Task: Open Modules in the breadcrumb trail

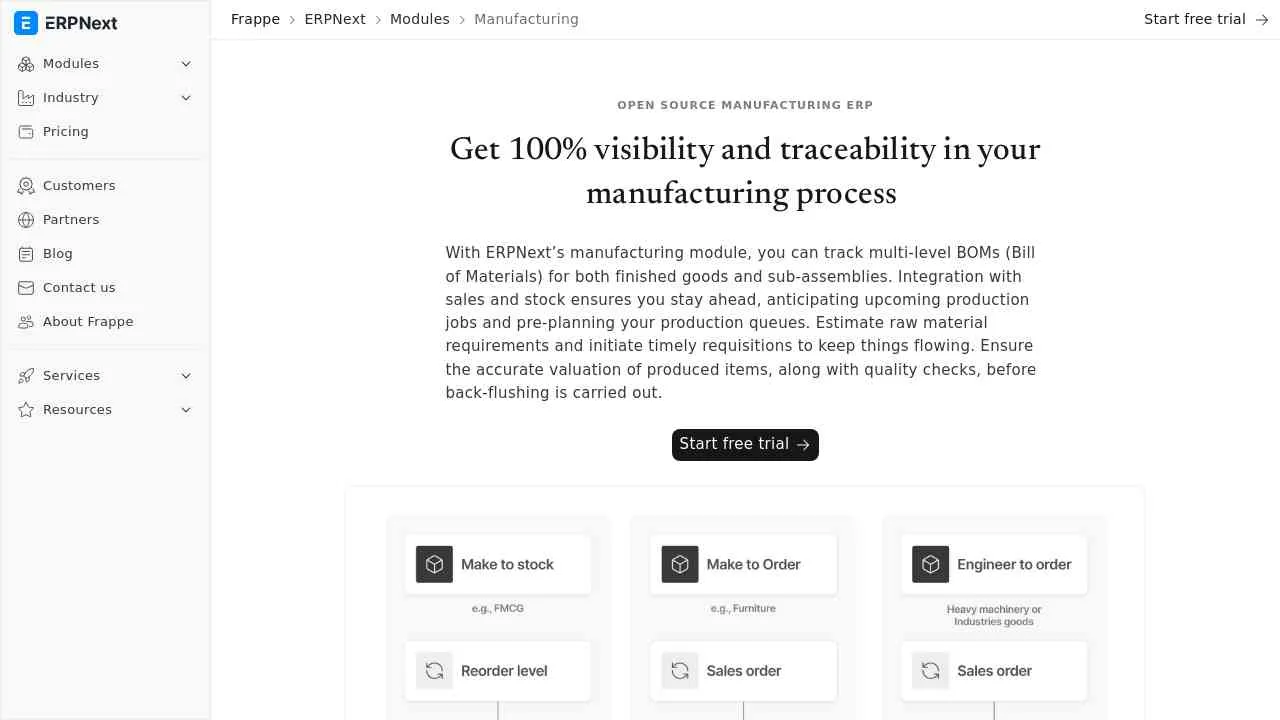Action: pyautogui.click(x=419, y=19)
